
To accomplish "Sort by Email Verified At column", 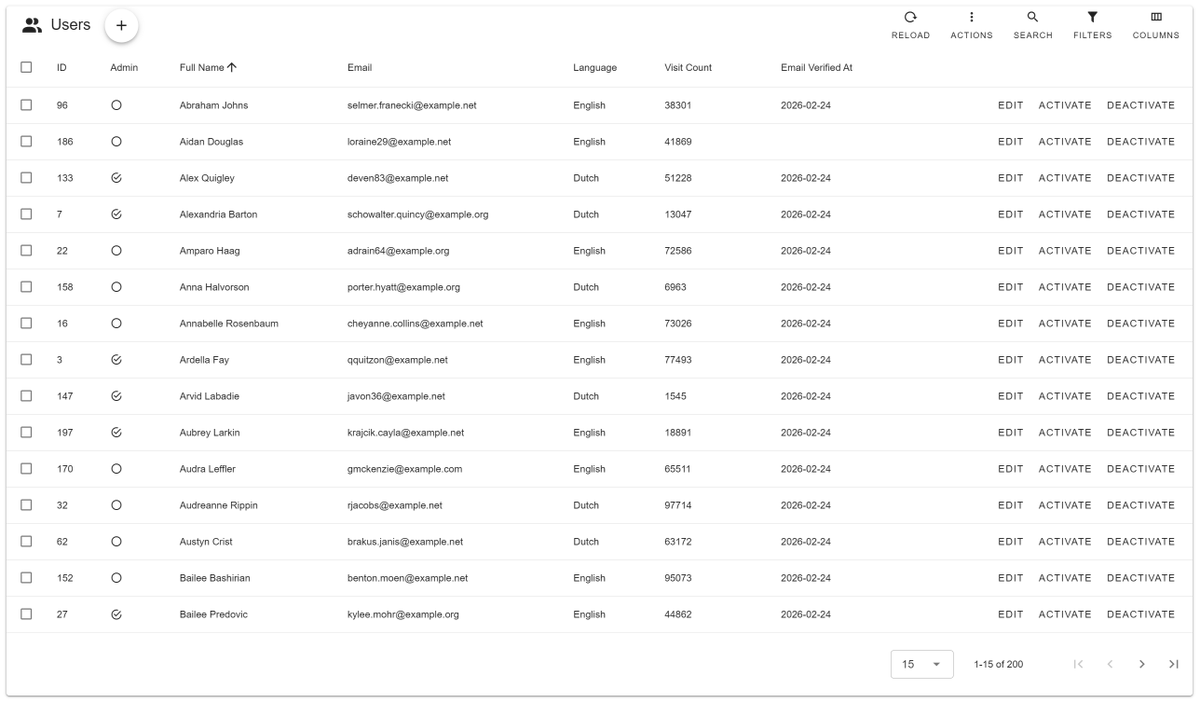I will (816, 68).
